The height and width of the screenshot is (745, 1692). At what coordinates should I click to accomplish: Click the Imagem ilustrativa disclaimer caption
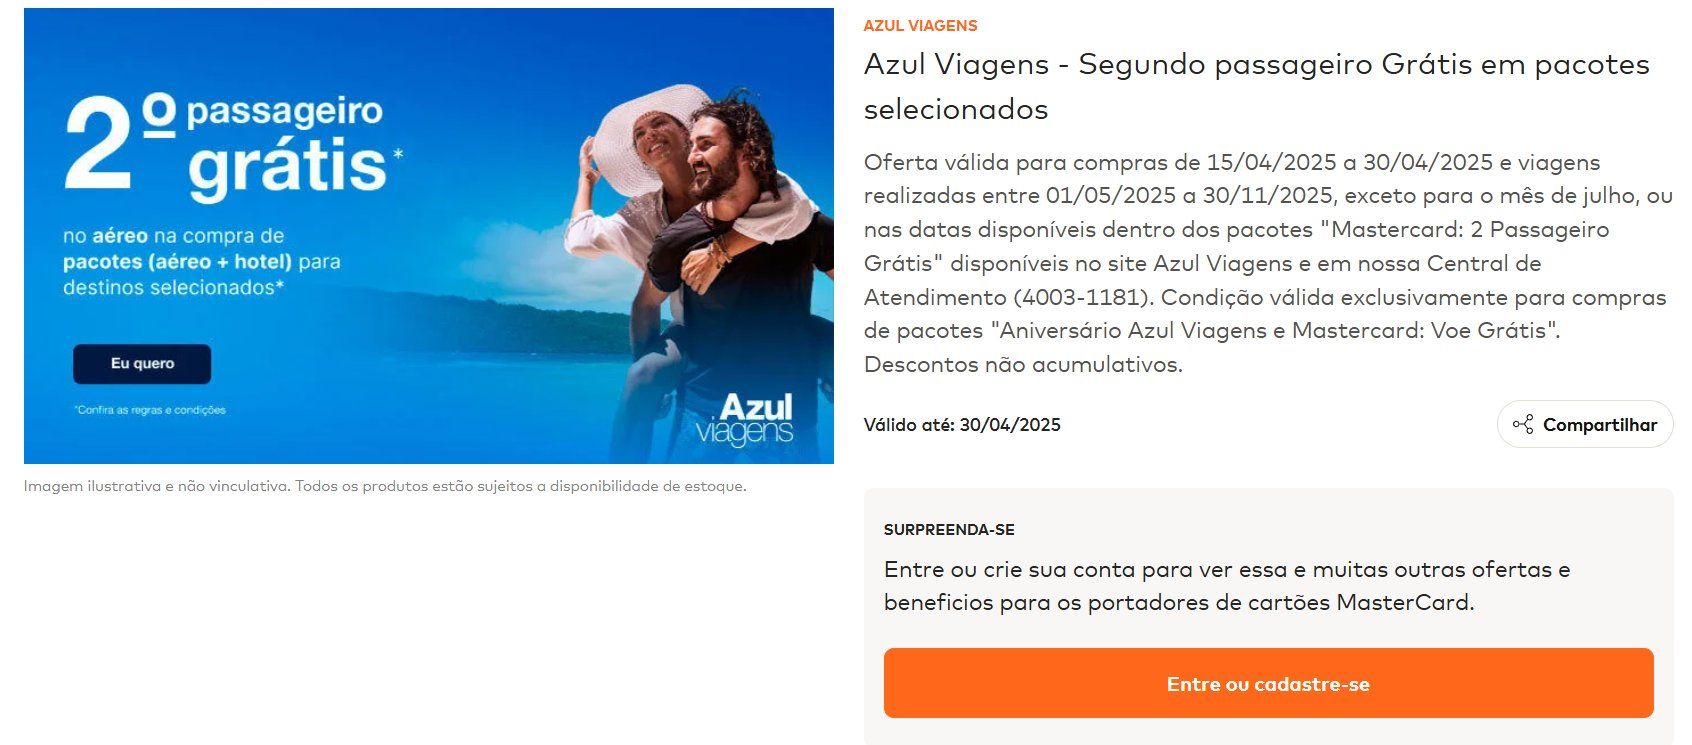point(385,486)
